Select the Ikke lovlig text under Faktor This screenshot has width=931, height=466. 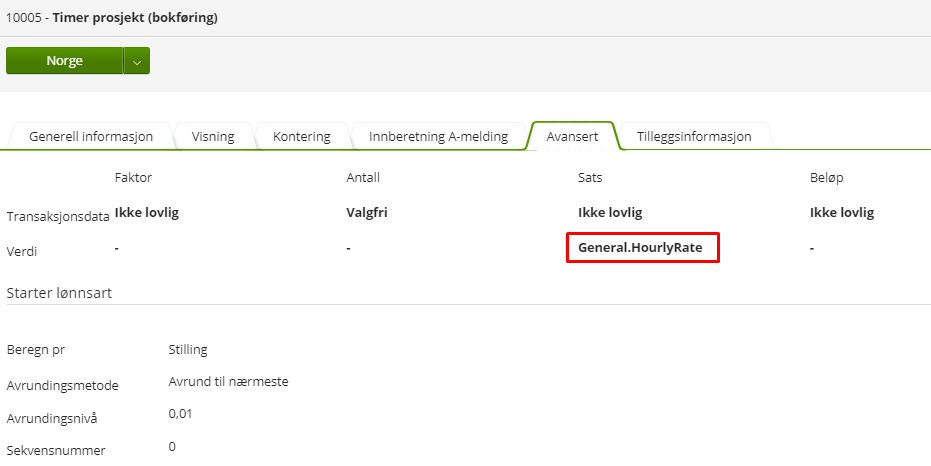147,213
